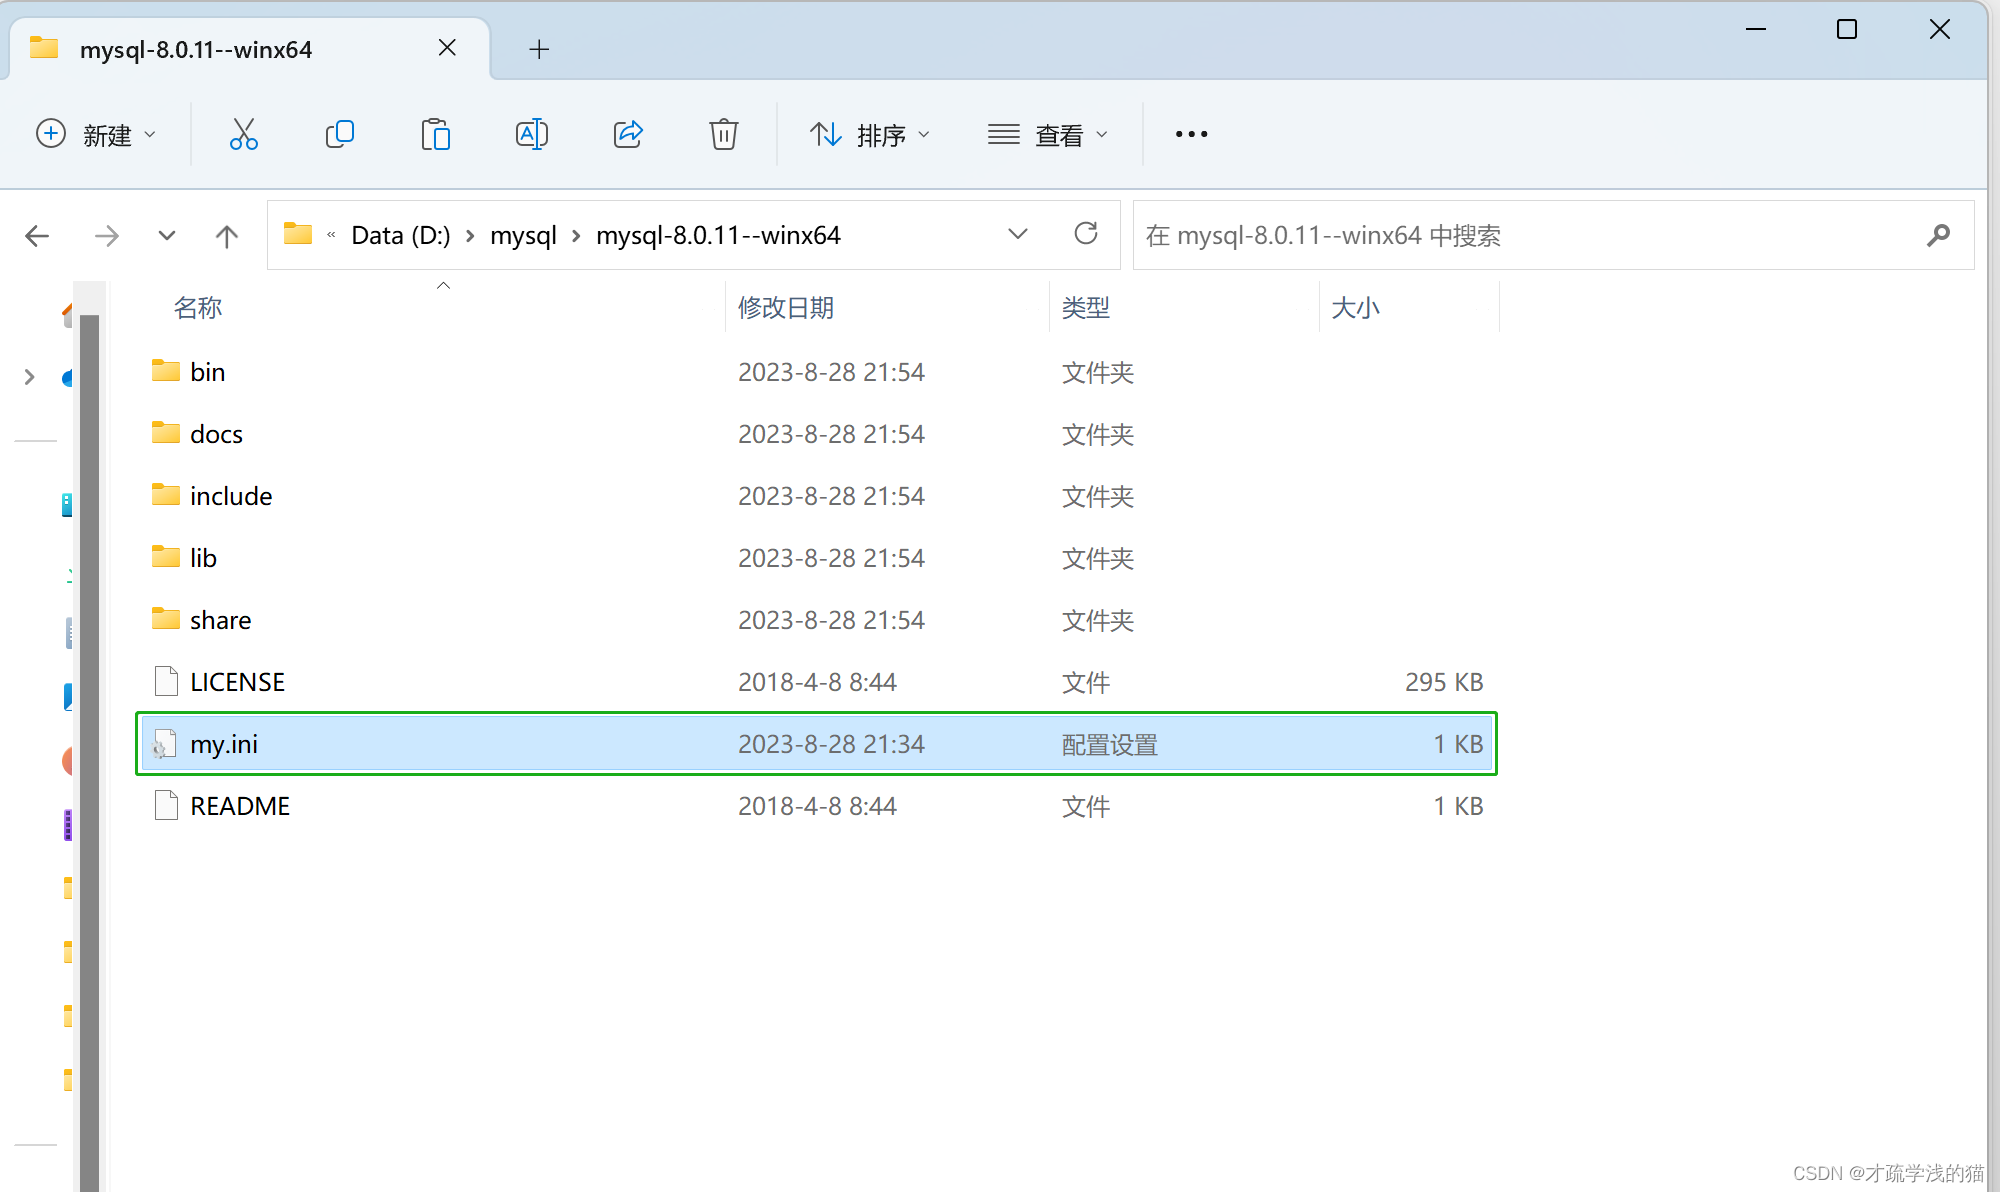Go up one folder level
Viewport: 2000px width, 1192px height.
tap(227, 236)
